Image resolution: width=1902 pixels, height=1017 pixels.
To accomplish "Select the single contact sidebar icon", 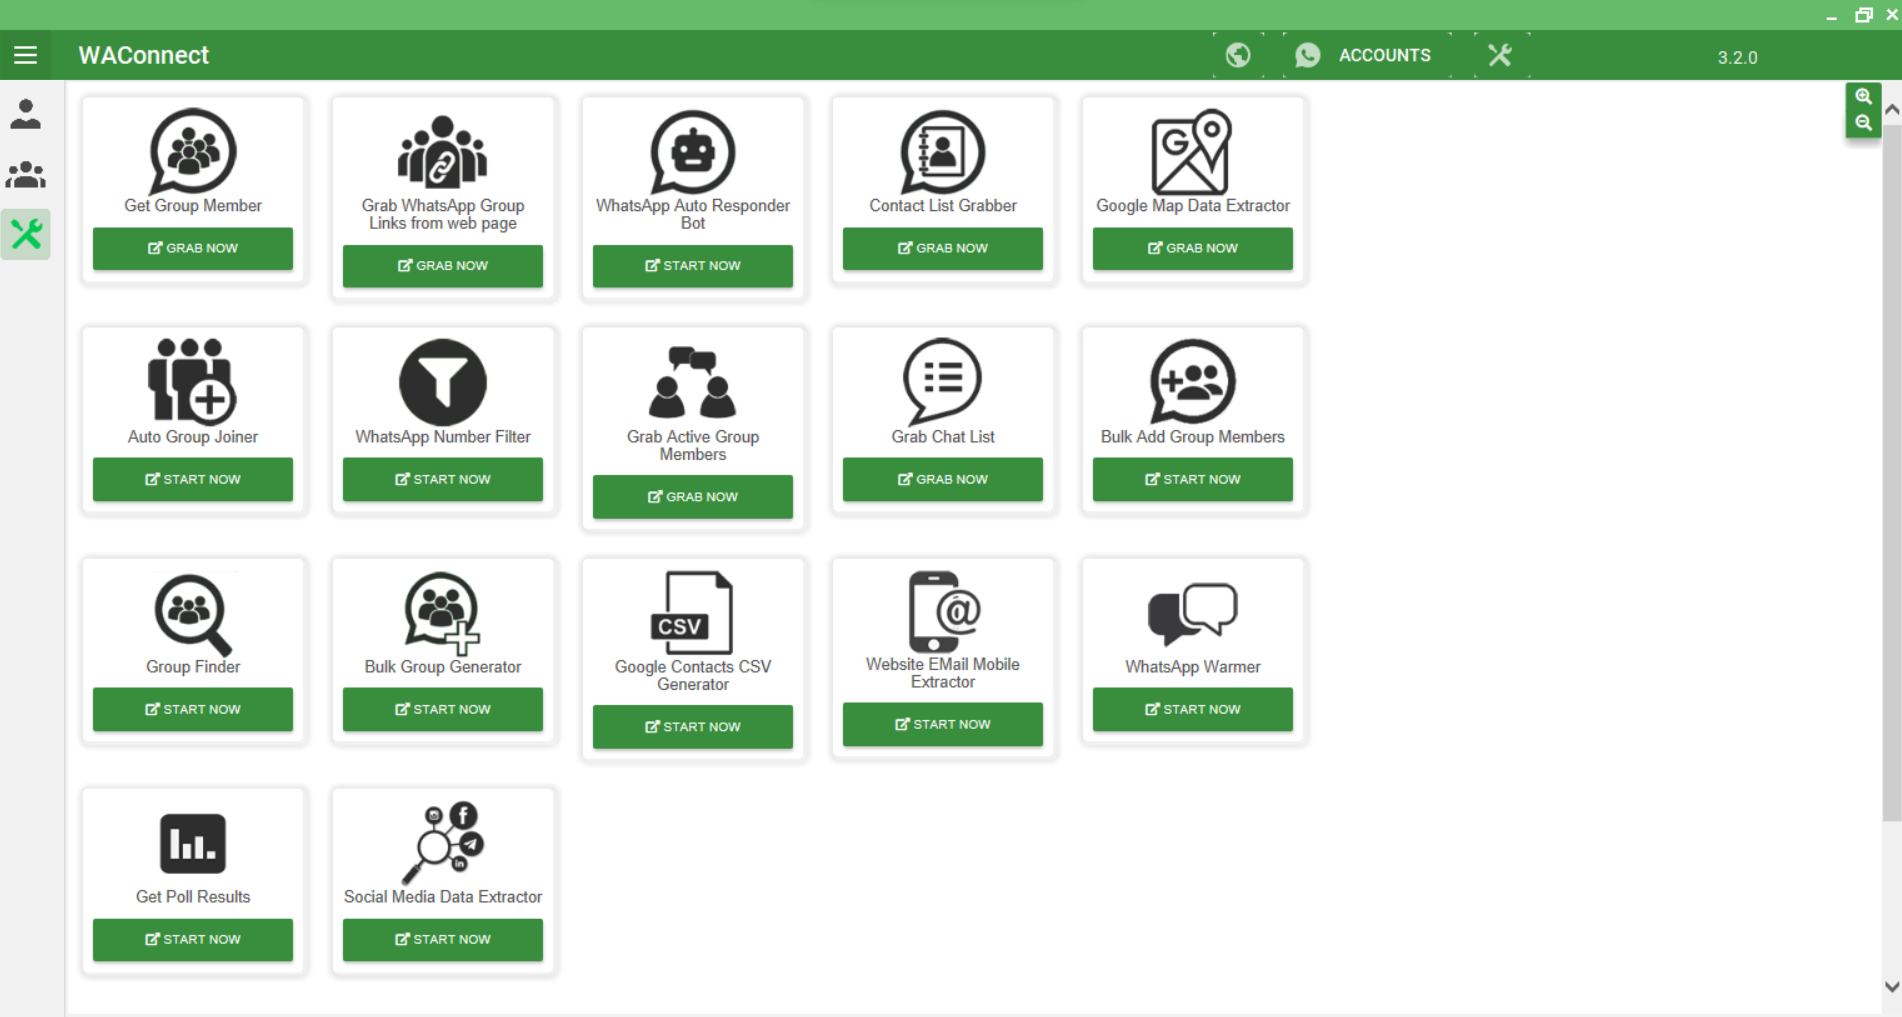I will click(25, 114).
